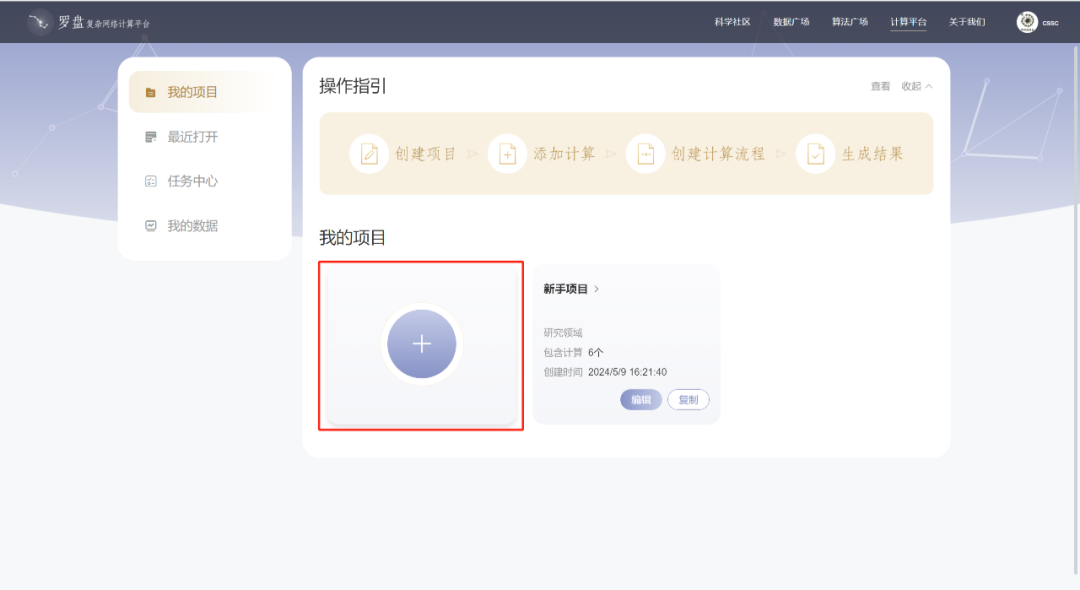Click the chevron next to 新手项目
Viewport: 1080px width, 590px height.
[596, 289]
